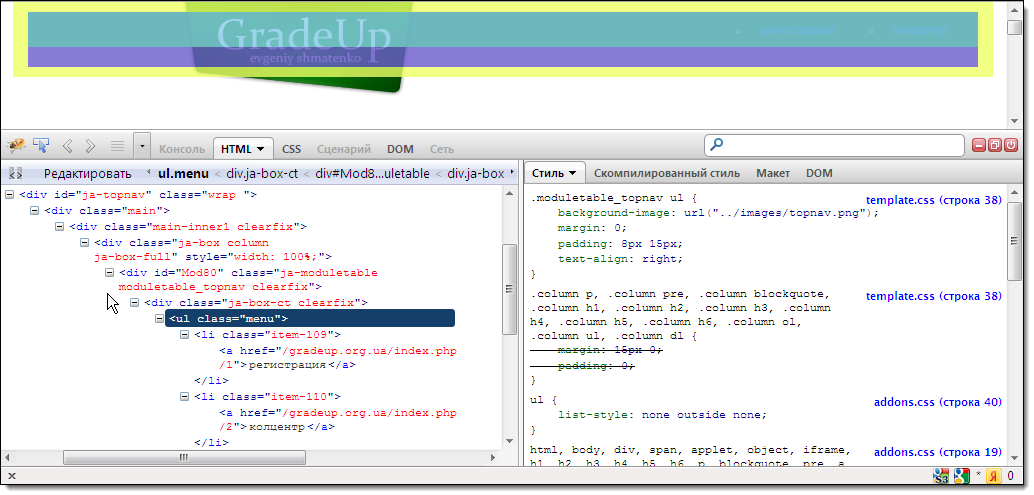The image size is (1034, 495).
Task: Turn off Firebug with the power icon
Action: (x=1011, y=146)
